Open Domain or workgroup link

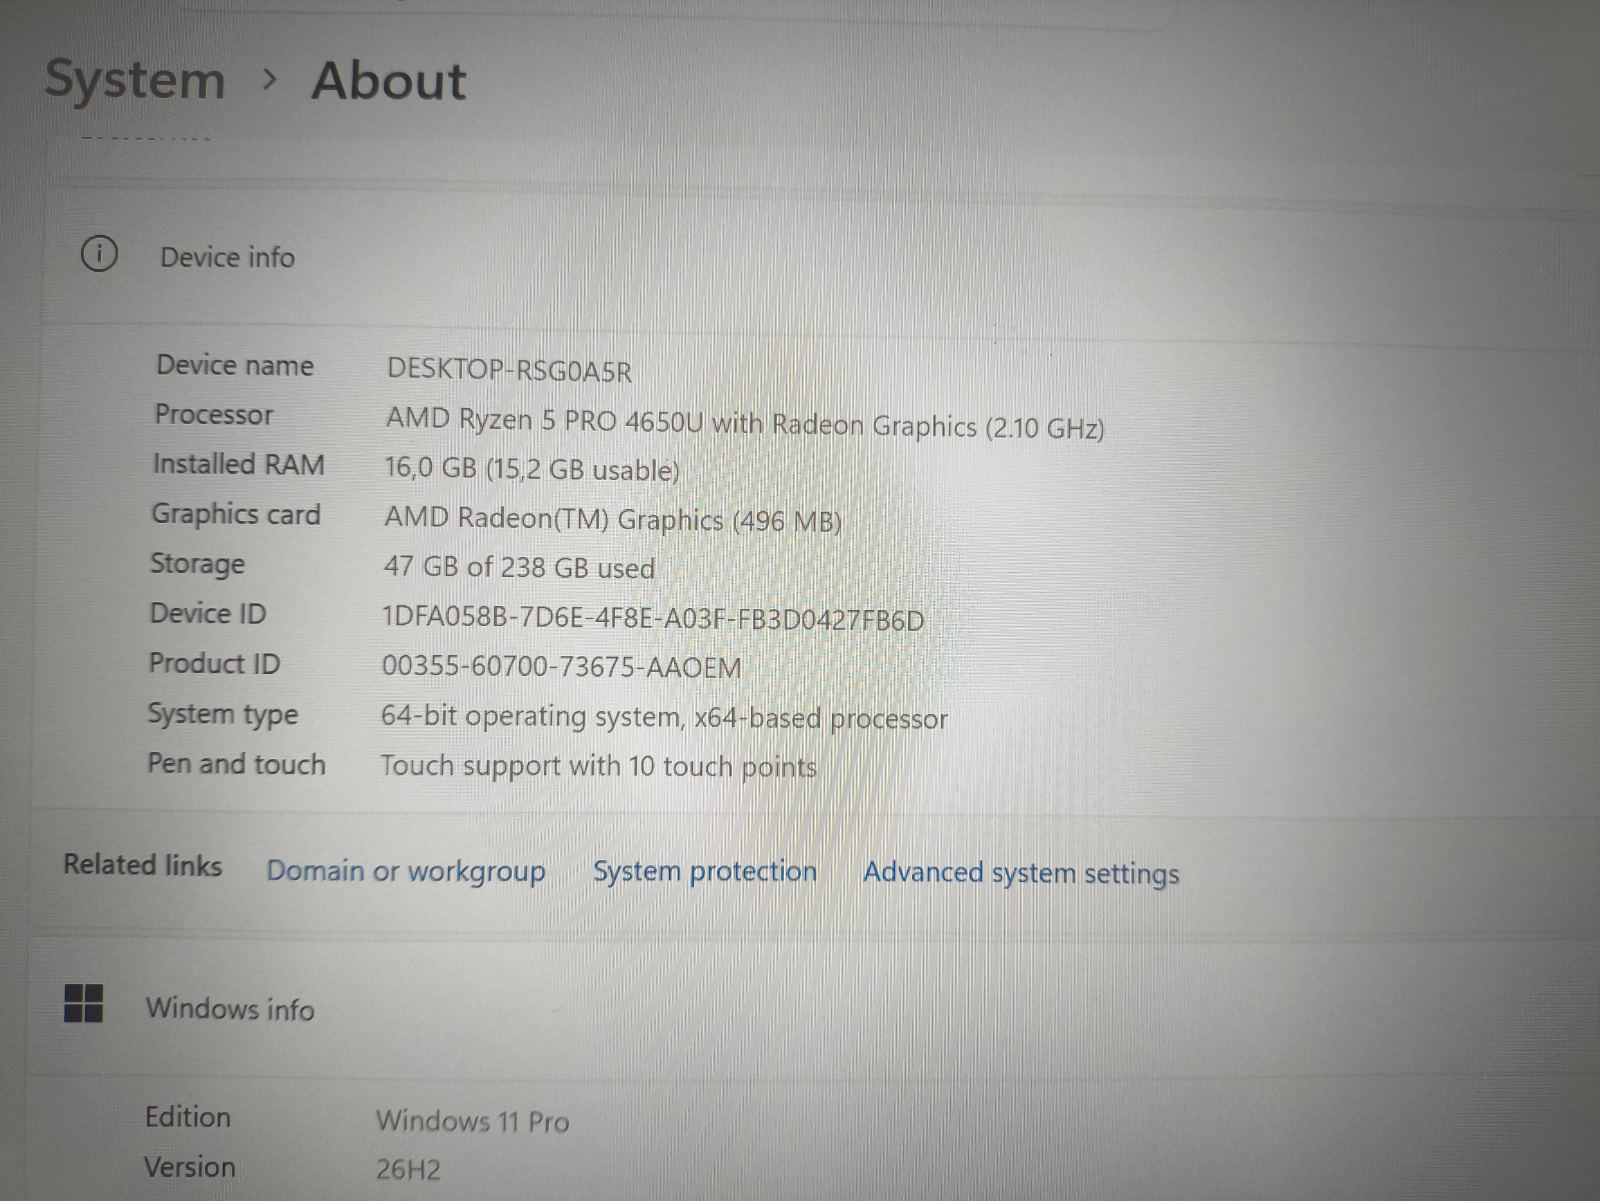tap(406, 871)
